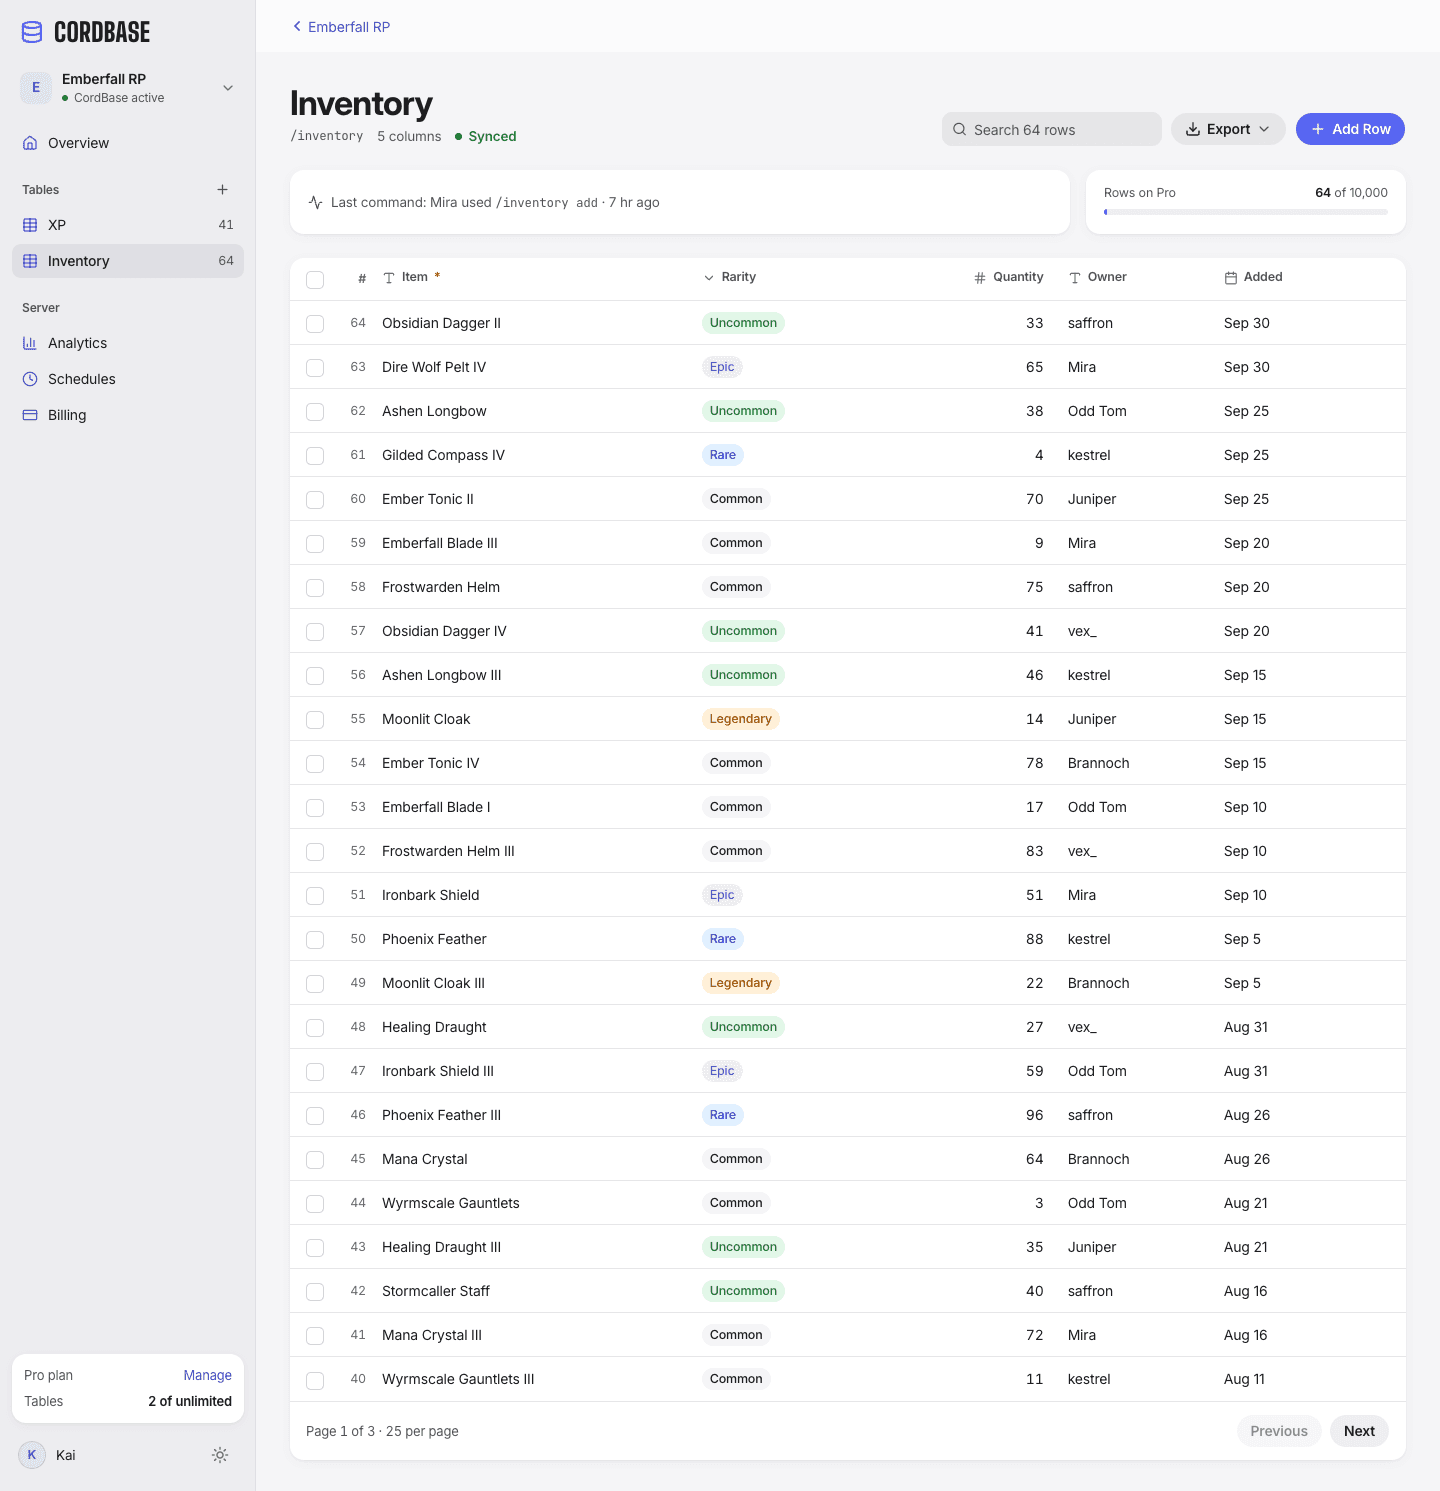Click Kai's user avatar

click(32, 1455)
